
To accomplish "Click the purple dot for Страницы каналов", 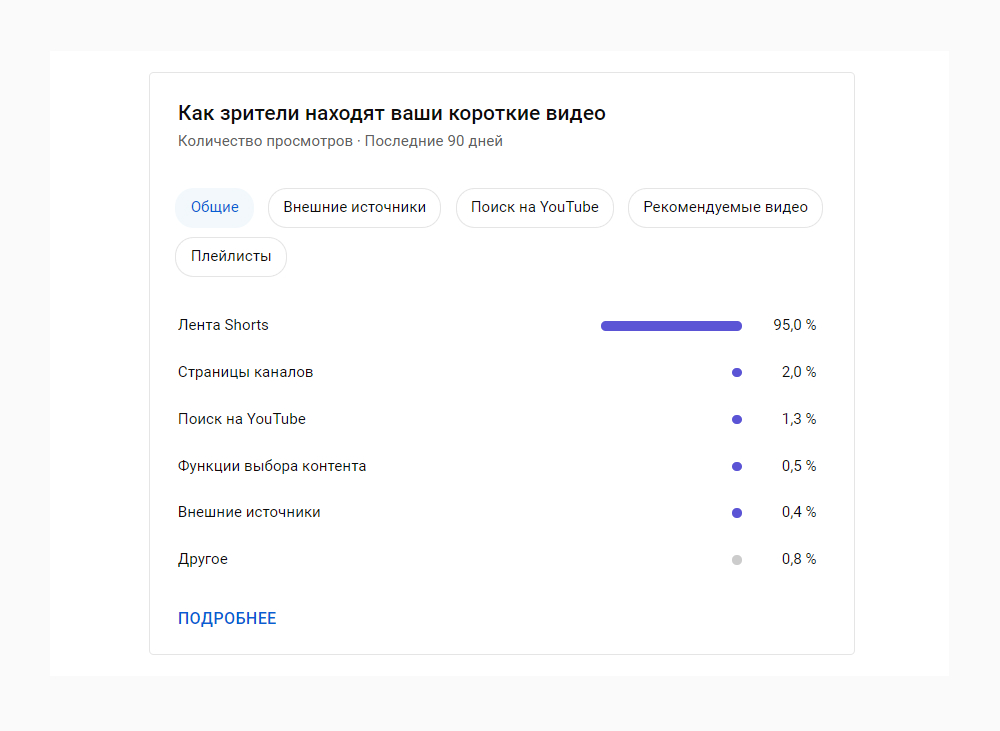I will tap(737, 372).
